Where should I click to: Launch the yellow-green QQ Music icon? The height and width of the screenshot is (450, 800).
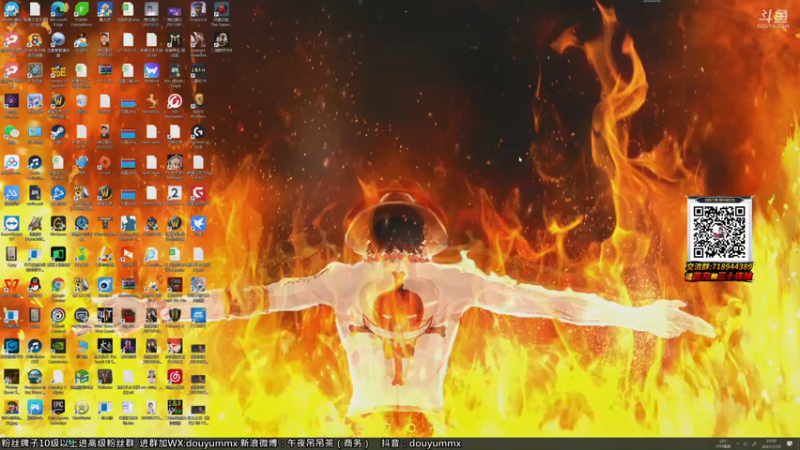click(81, 254)
